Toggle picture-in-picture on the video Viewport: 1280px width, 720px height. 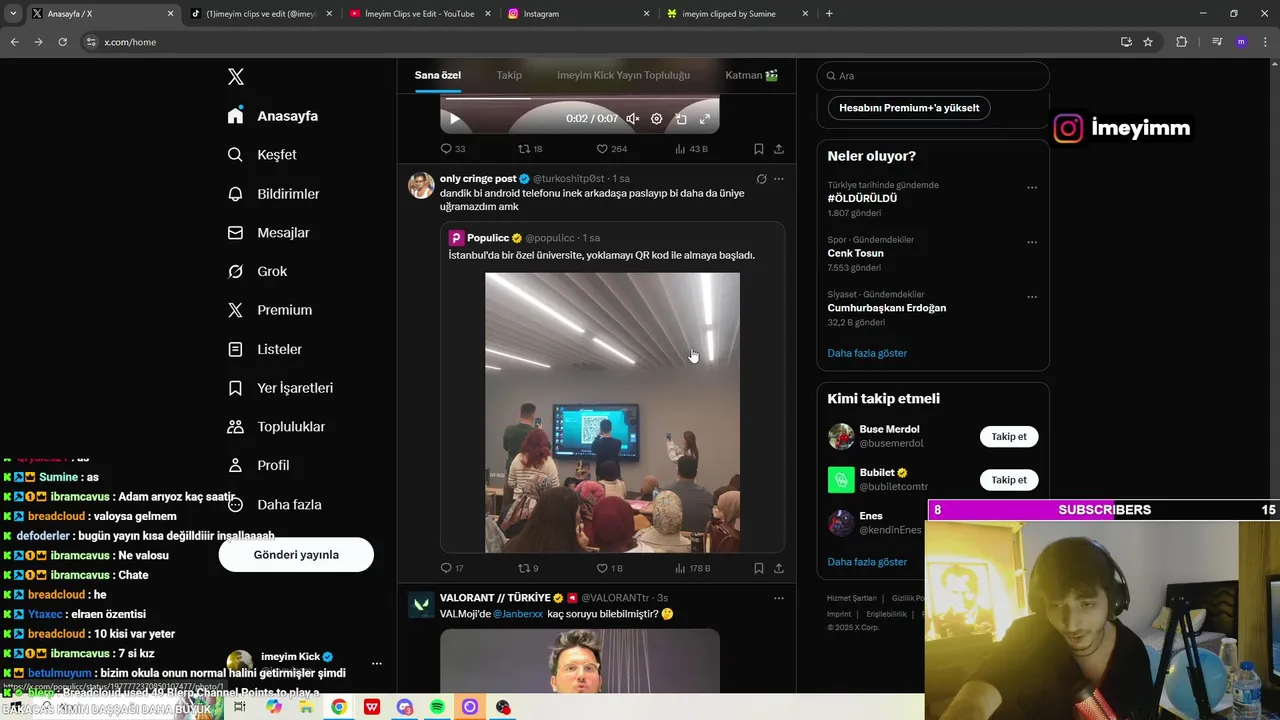681,119
